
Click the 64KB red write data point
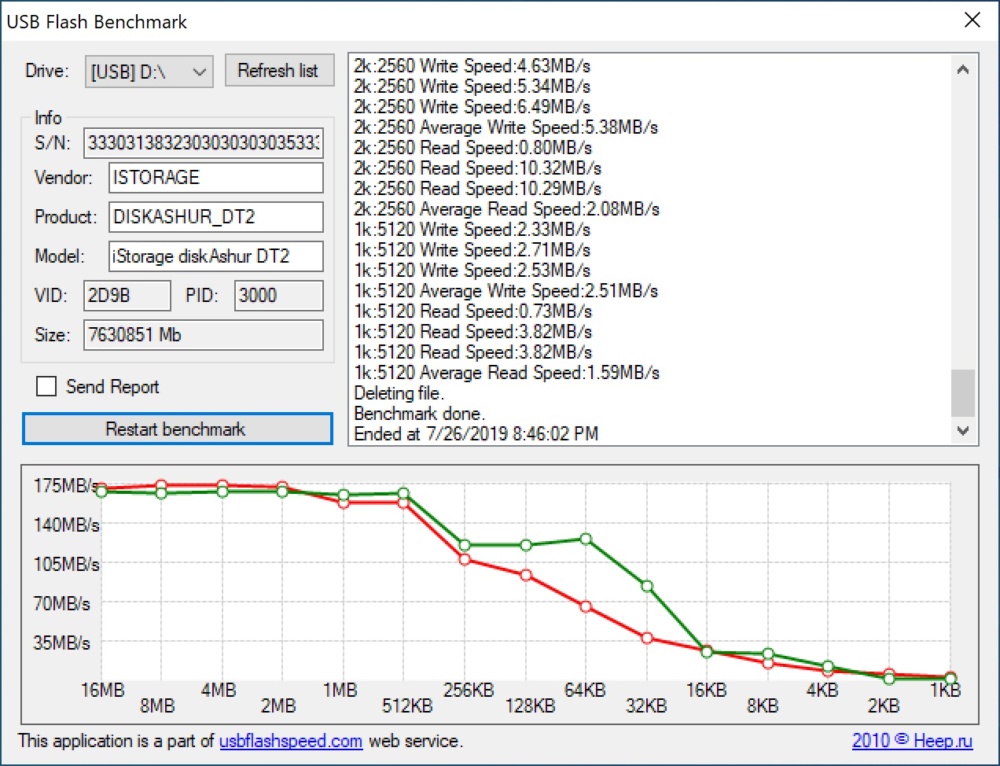click(586, 607)
